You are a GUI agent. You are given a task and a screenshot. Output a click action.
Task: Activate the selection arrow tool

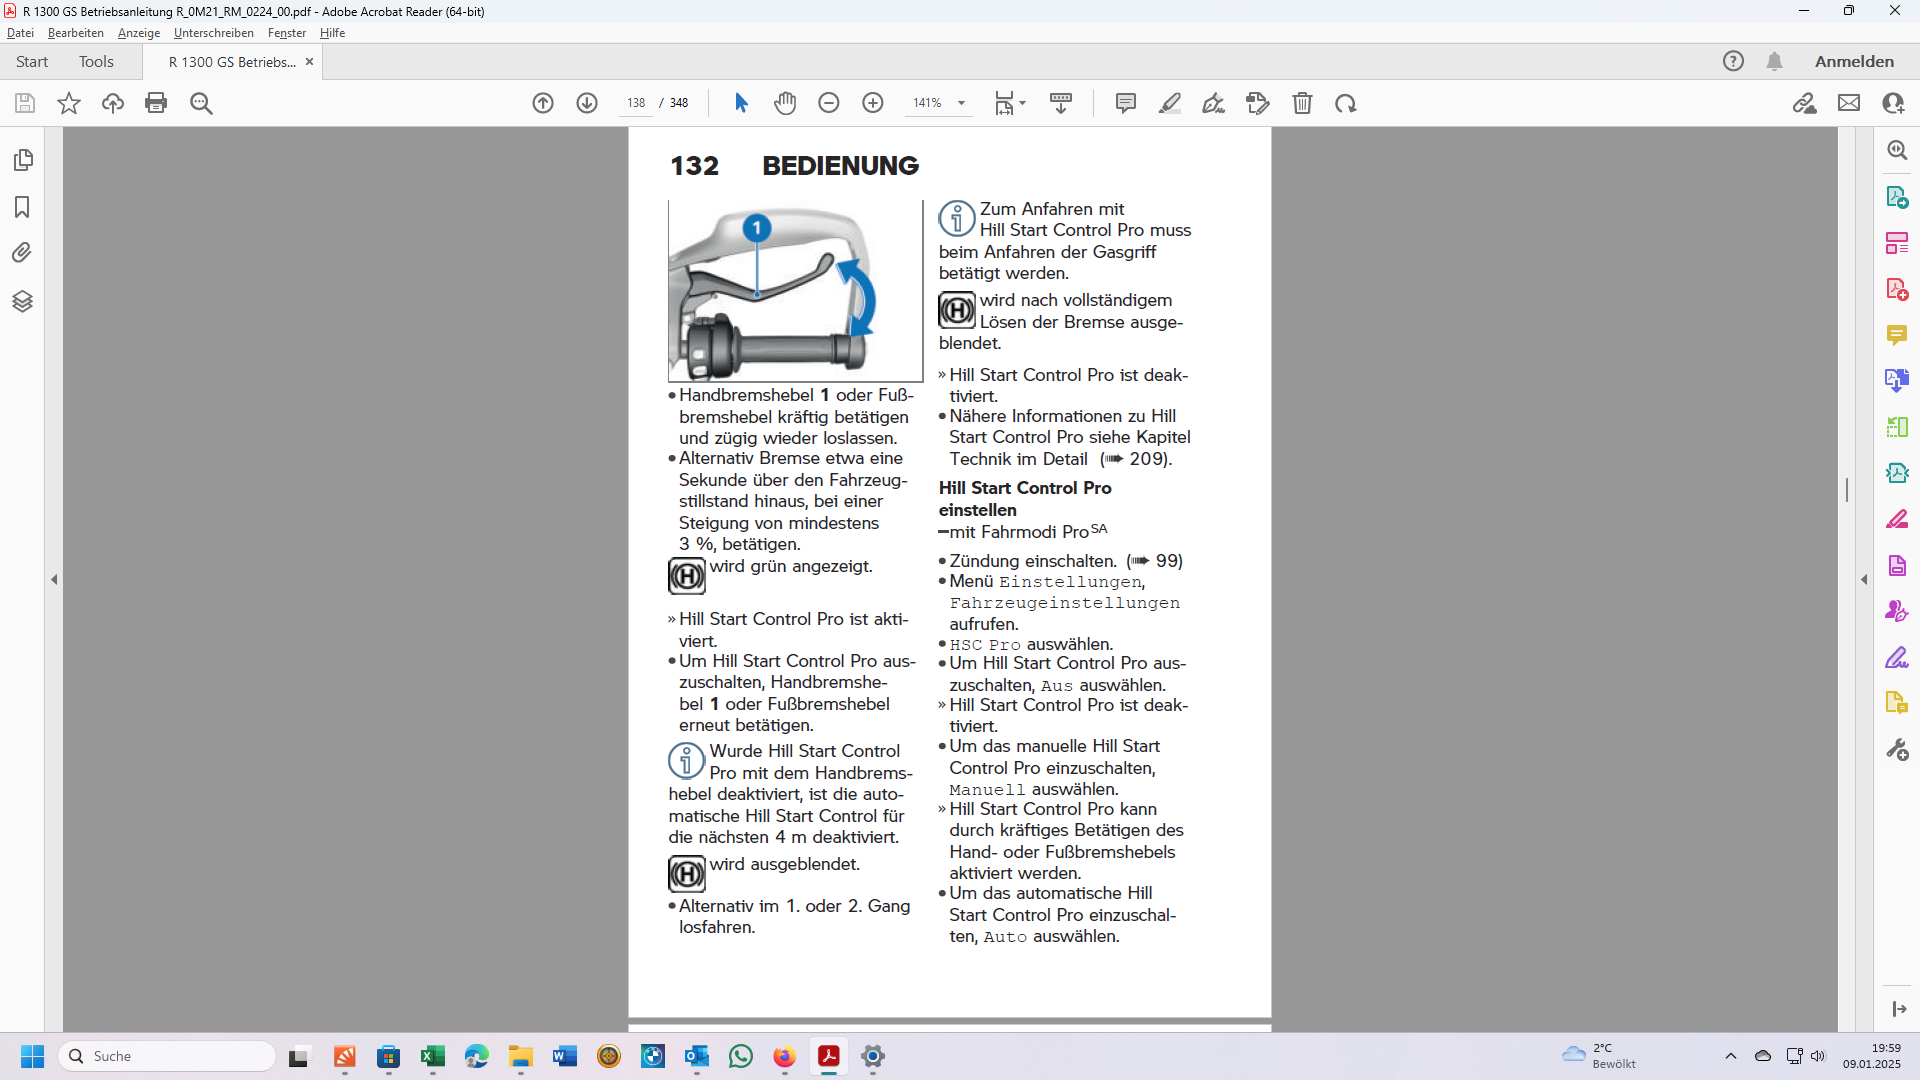tap(741, 103)
